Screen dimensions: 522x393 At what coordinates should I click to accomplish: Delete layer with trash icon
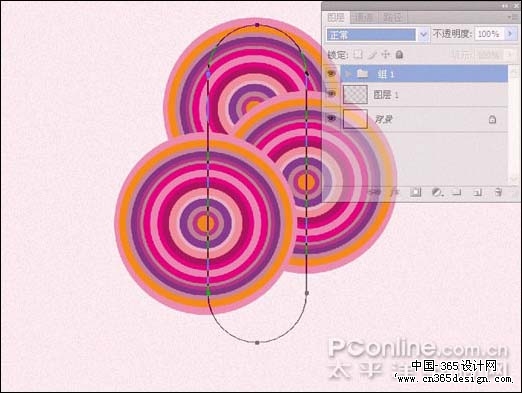pyautogui.click(x=498, y=192)
